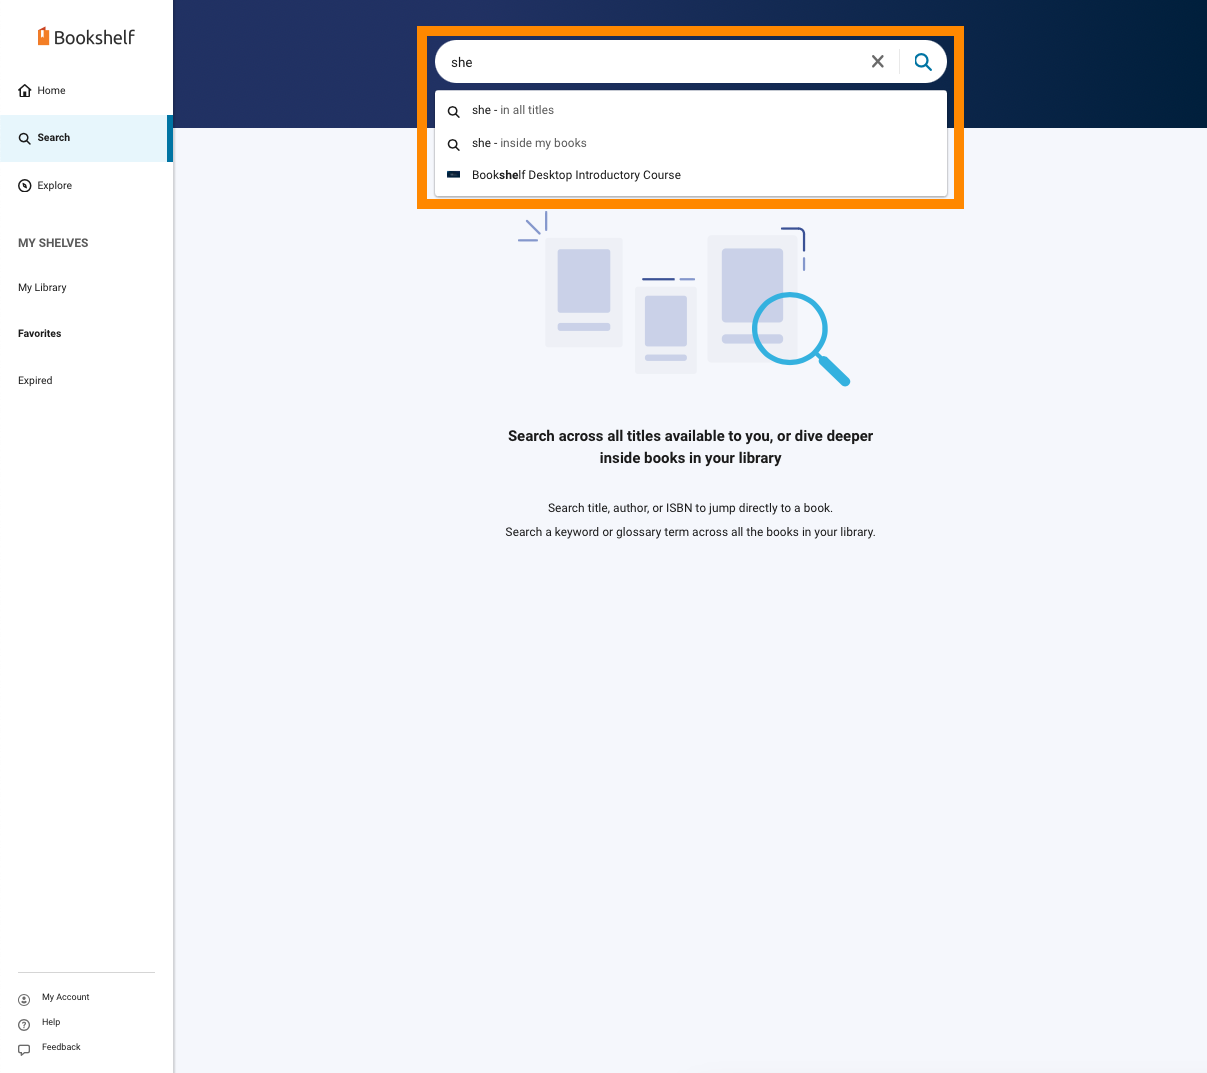Image resolution: width=1207 pixels, height=1073 pixels.
Task: Go to Home via the house icon
Action: 25,91
